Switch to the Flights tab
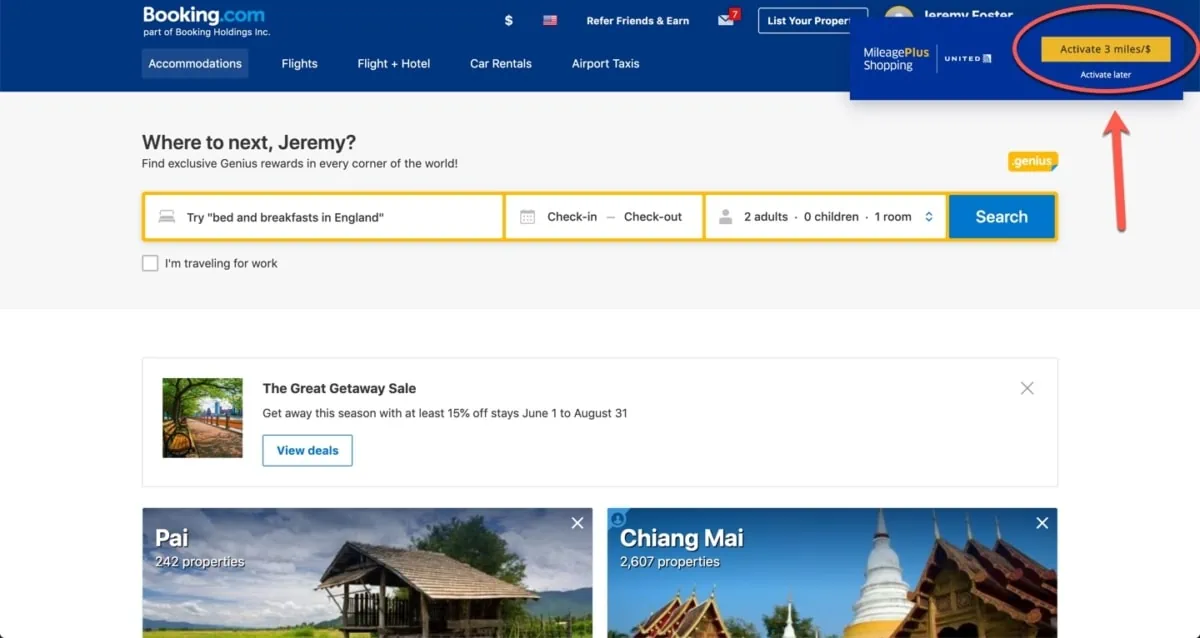 (x=299, y=63)
